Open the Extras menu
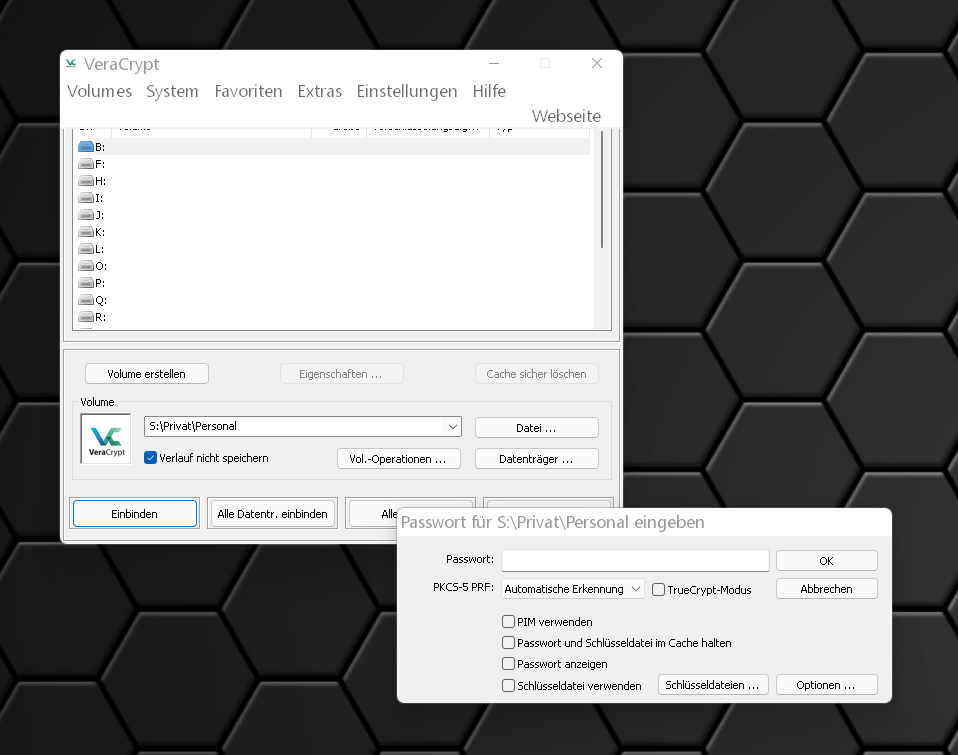958x755 pixels. click(320, 91)
